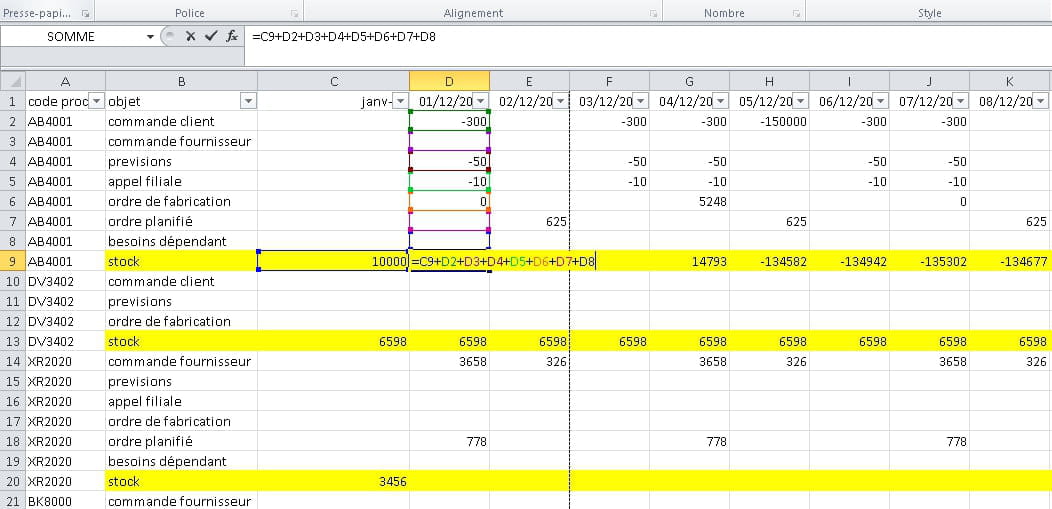The width and height of the screenshot is (1052, 509).
Task: Click cell C13 with value 6598
Action: click(x=333, y=341)
